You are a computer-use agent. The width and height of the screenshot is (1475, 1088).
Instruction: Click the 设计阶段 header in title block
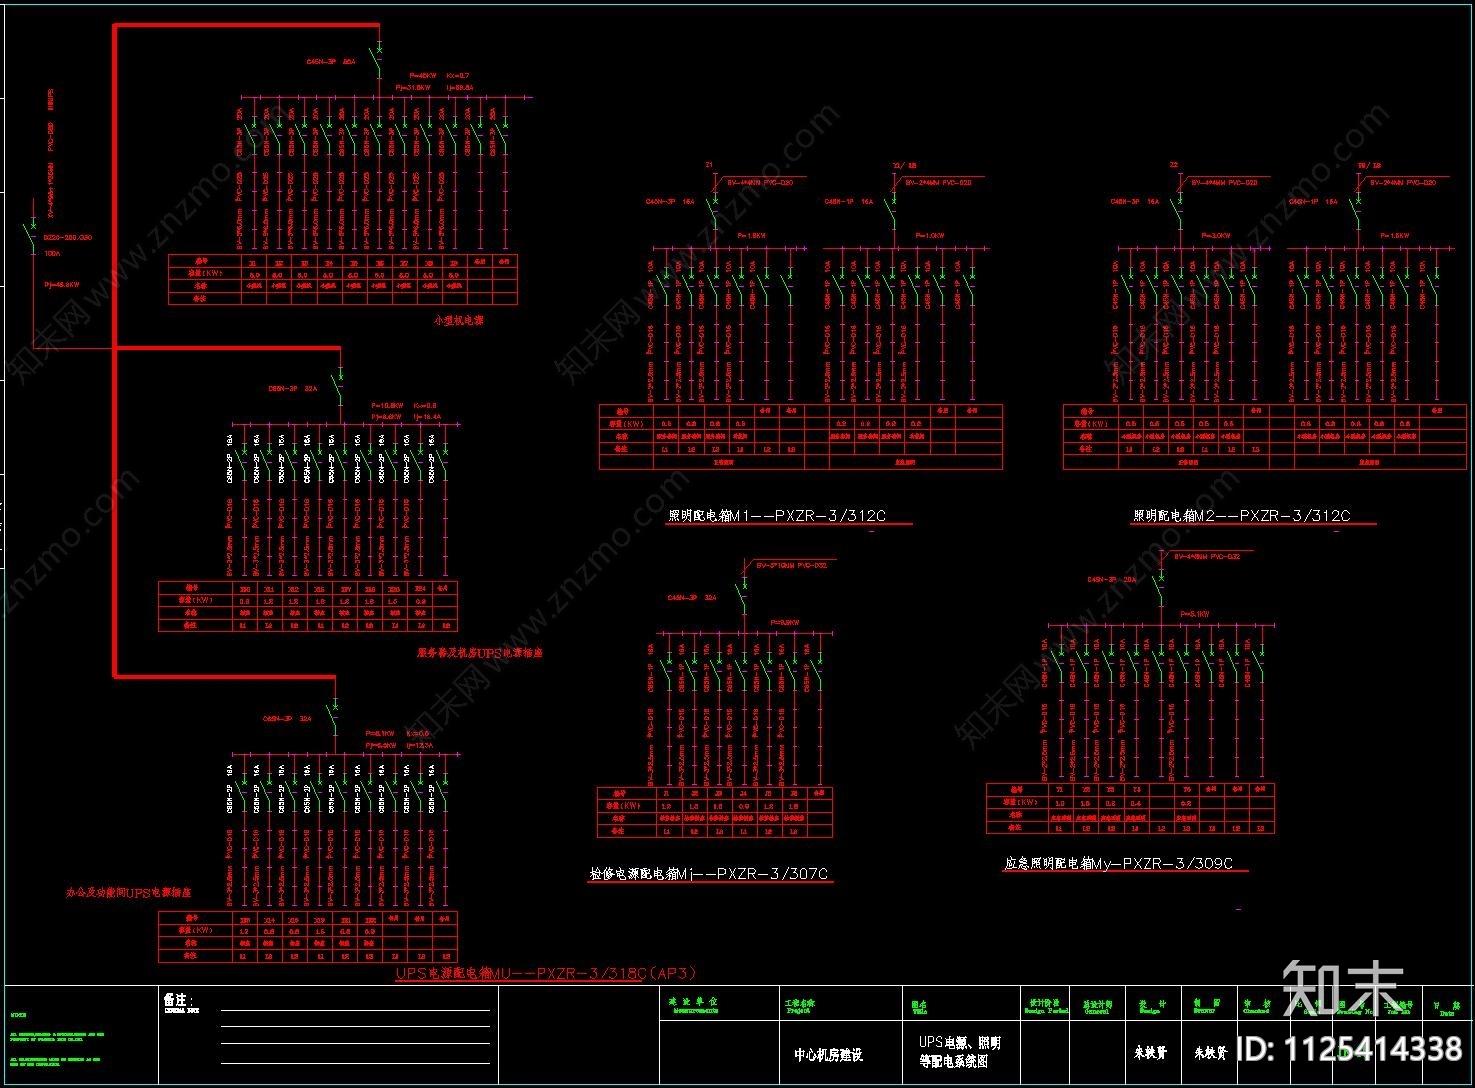coord(1044,1001)
